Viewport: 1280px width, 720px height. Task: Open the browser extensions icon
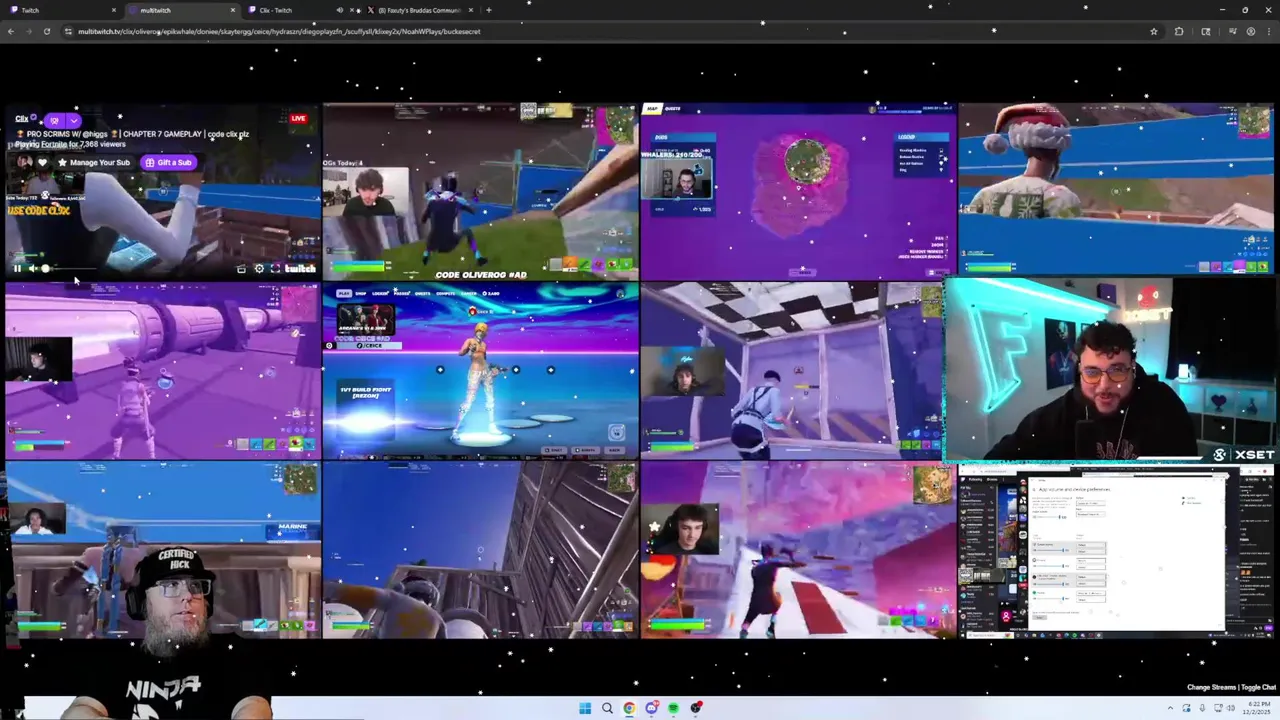click(1179, 31)
